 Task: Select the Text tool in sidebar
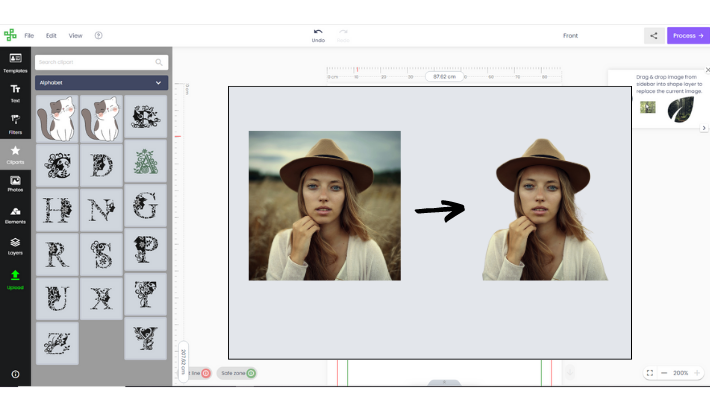(15, 93)
